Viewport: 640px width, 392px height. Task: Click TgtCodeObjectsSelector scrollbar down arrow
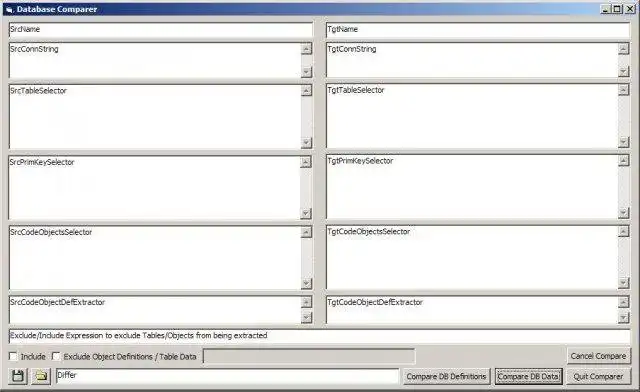click(623, 283)
